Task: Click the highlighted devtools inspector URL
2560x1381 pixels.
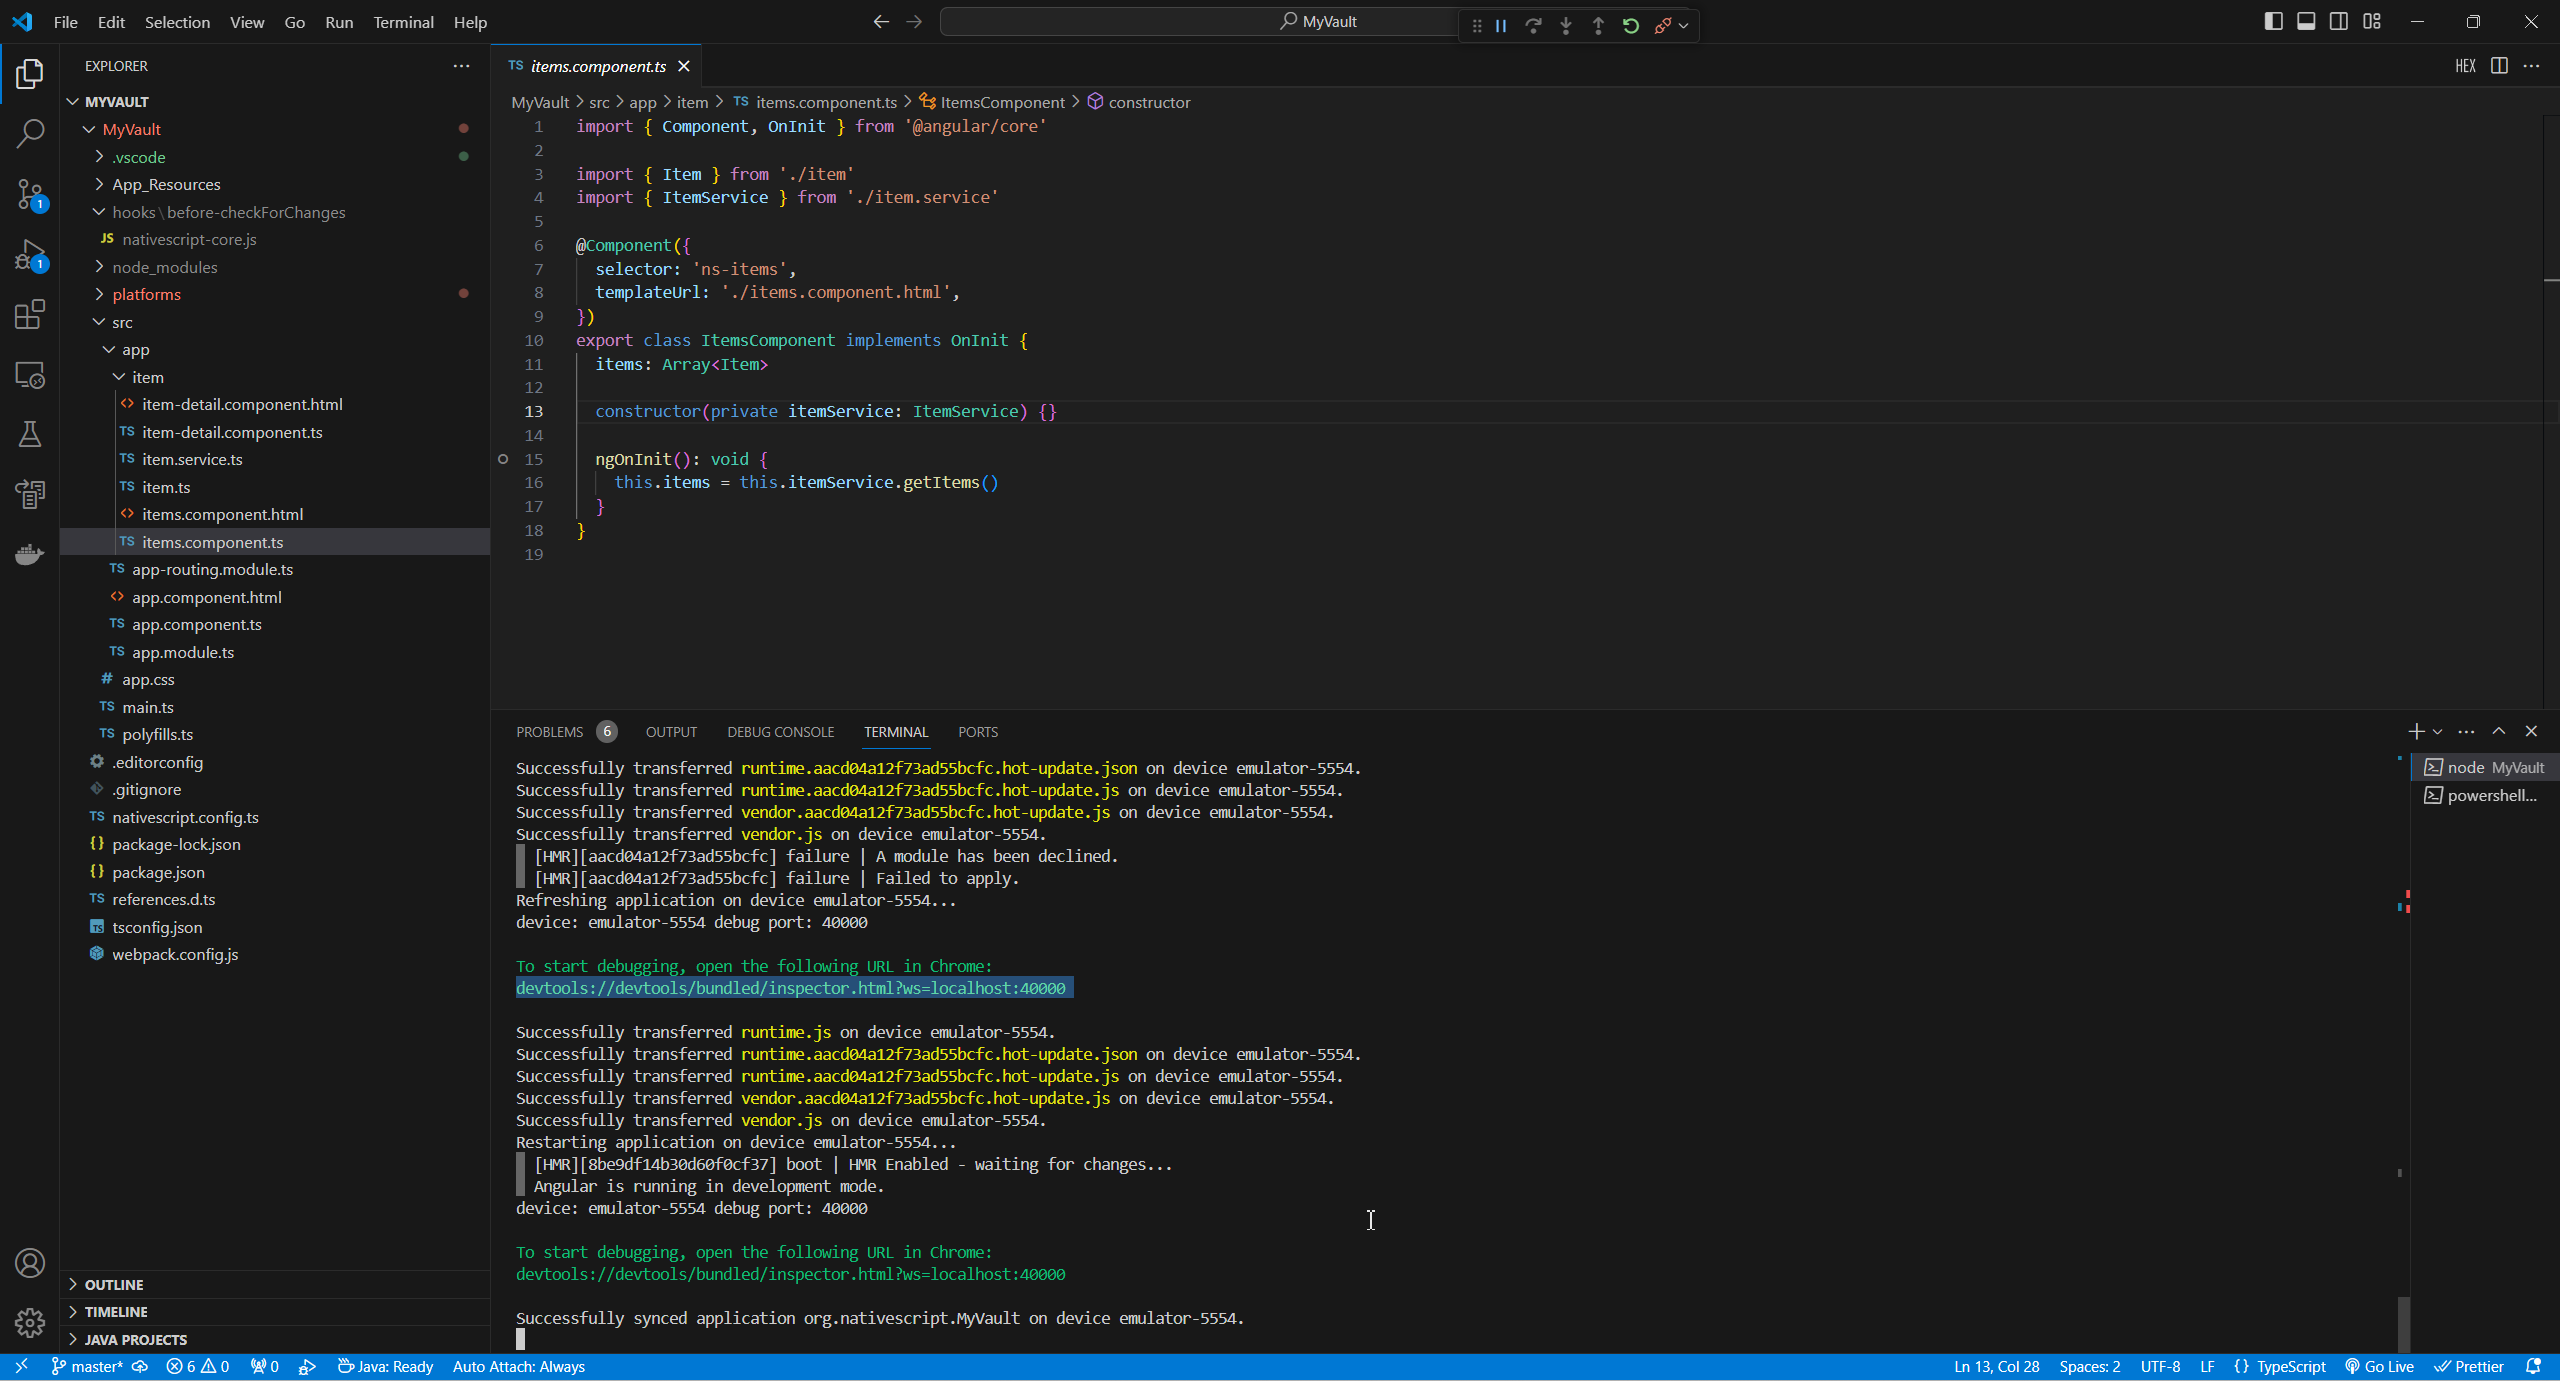Action: pyautogui.click(x=790, y=988)
